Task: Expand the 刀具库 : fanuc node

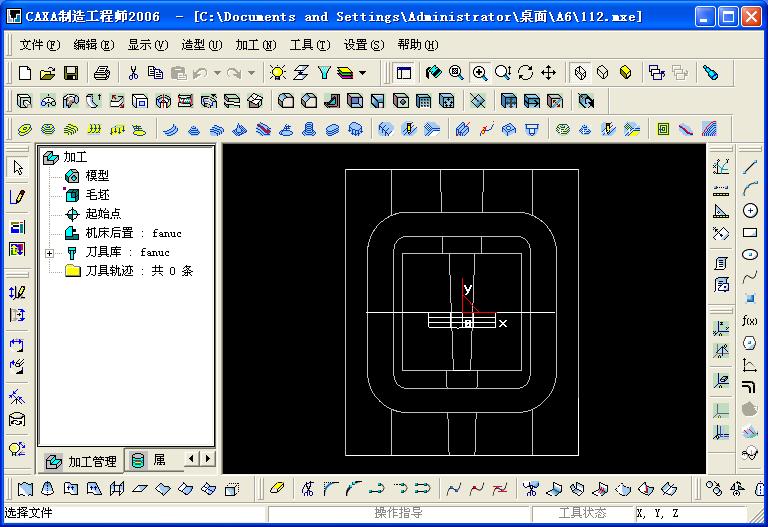Action: pos(49,253)
